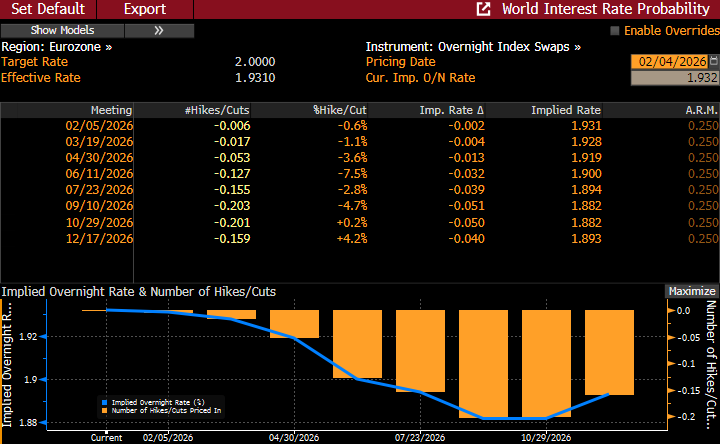Click the pop-out window icon beside the title

(484, 9)
